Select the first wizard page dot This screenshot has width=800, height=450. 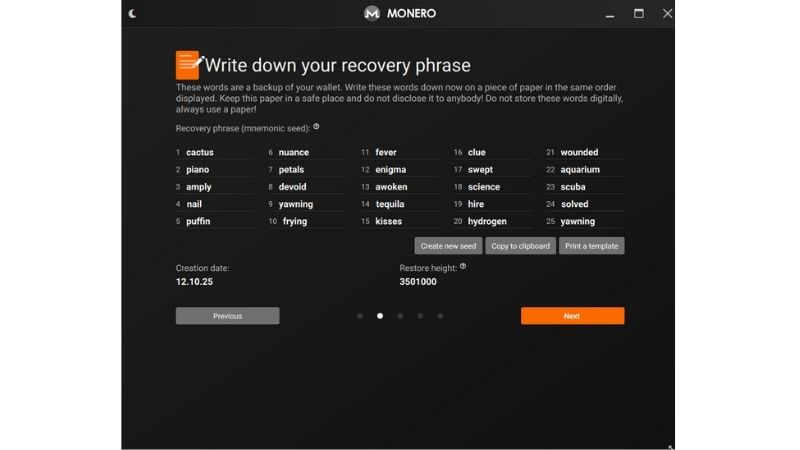[360, 316]
